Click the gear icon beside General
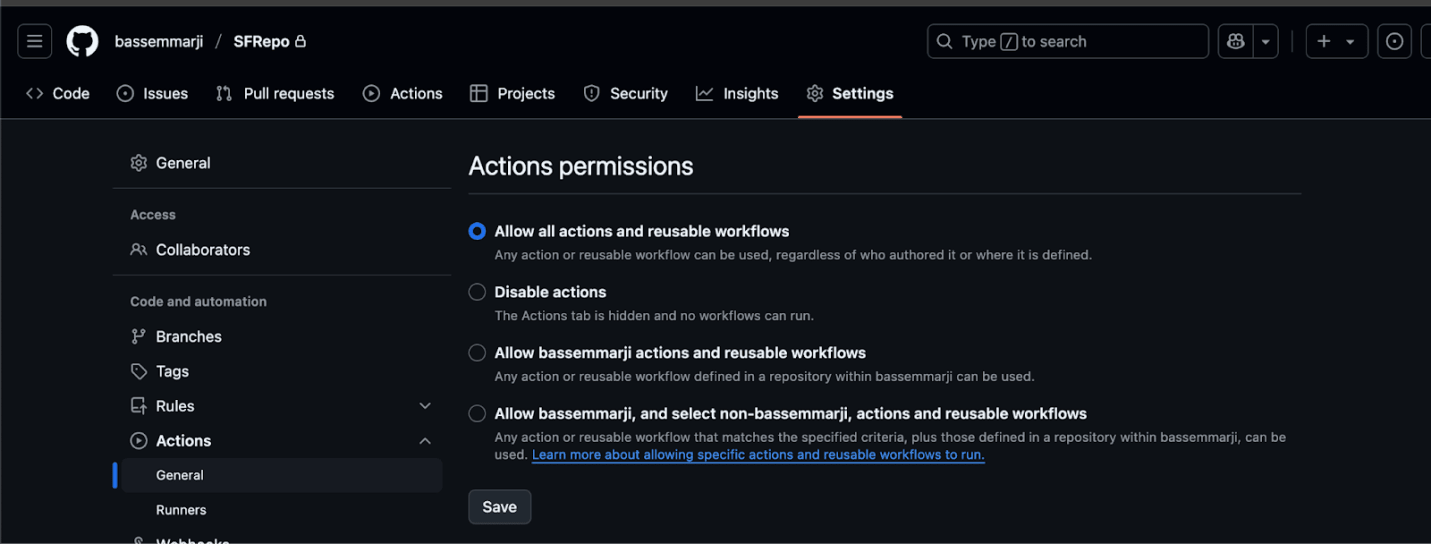Viewport: 1431px width, 544px height. tap(139, 163)
